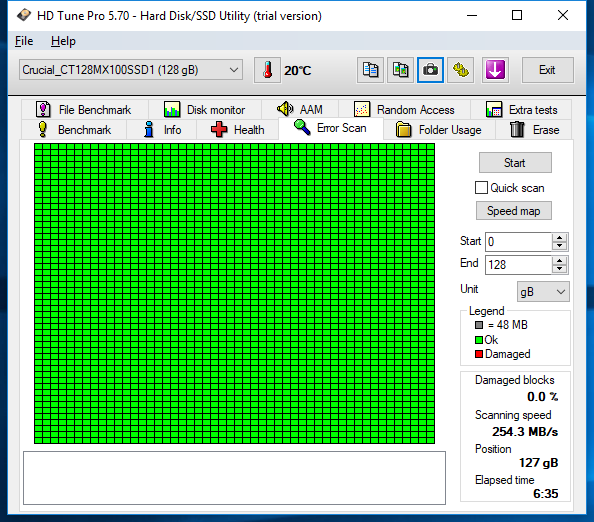Click the Speed map button
The height and width of the screenshot is (522, 594).
tap(514, 211)
